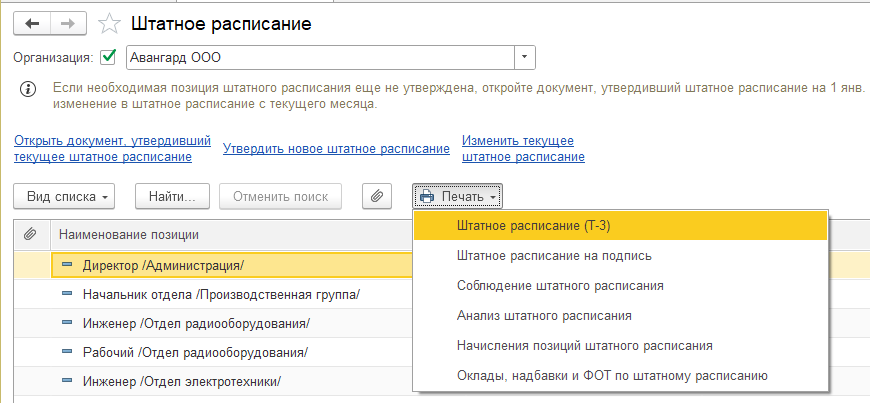Click the forward arrow navigation button
Screen dimensions: 870x403
point(68,23)
